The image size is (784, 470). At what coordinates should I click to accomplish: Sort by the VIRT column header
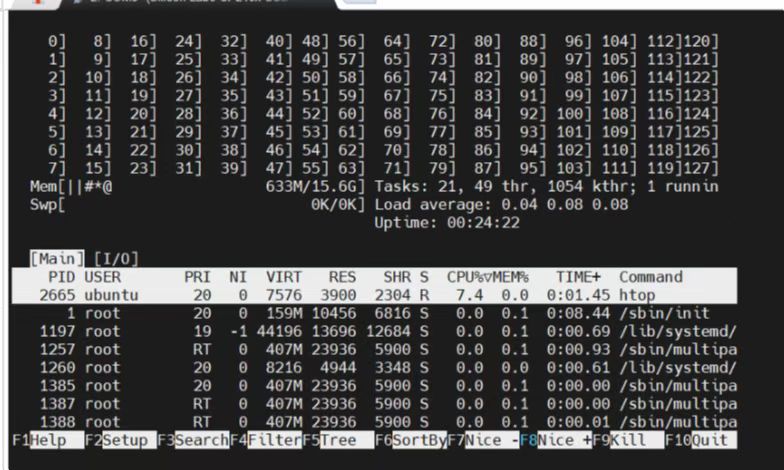[284, 277]
